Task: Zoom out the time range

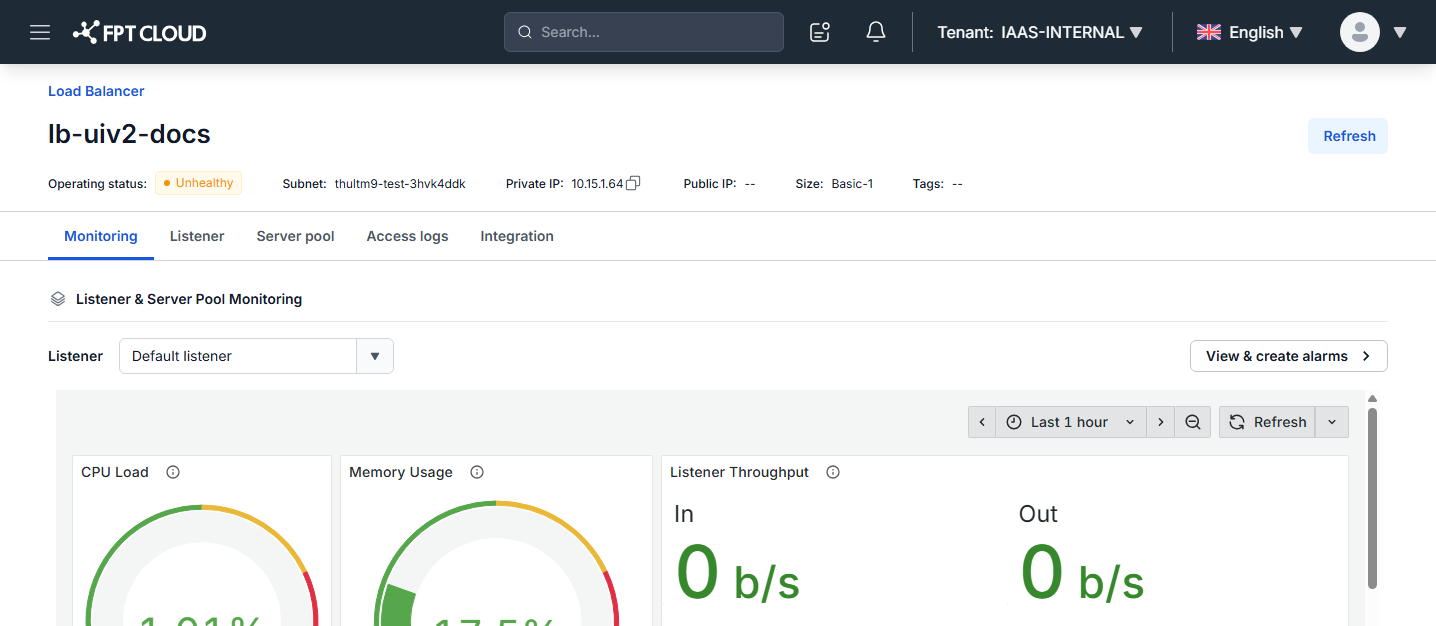Action: tap(1192, 422)
